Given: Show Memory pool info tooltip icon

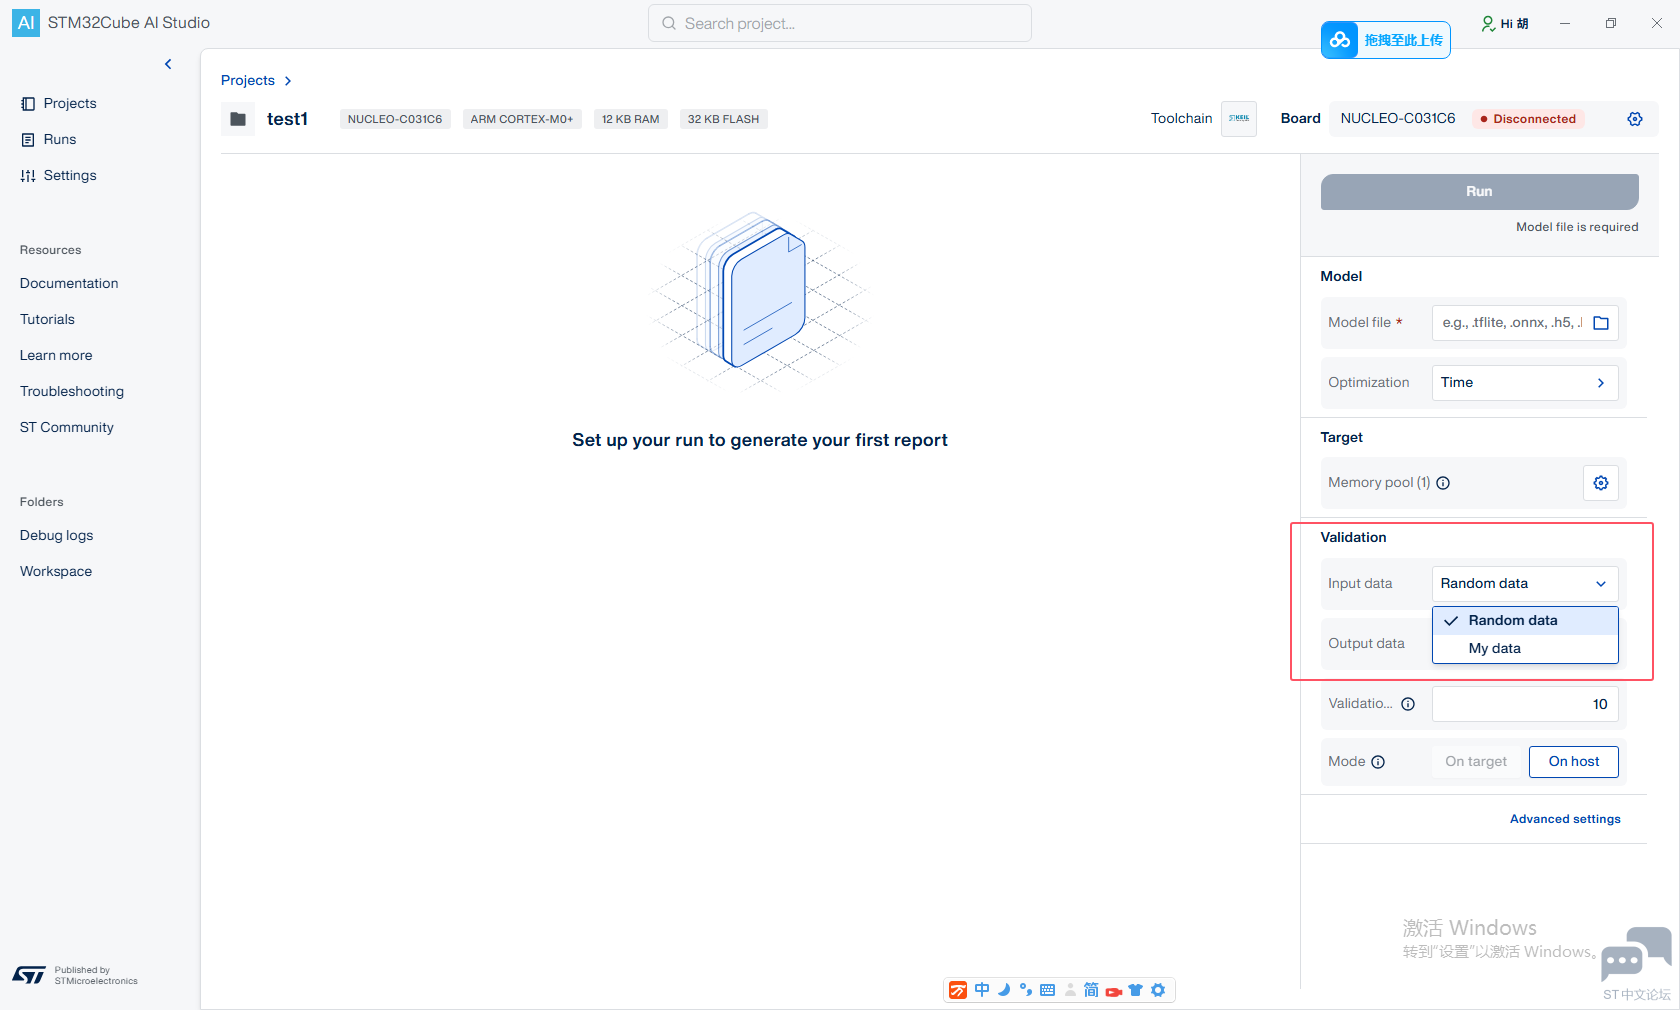Looking at the screenshot, I should pos(1443,483).
